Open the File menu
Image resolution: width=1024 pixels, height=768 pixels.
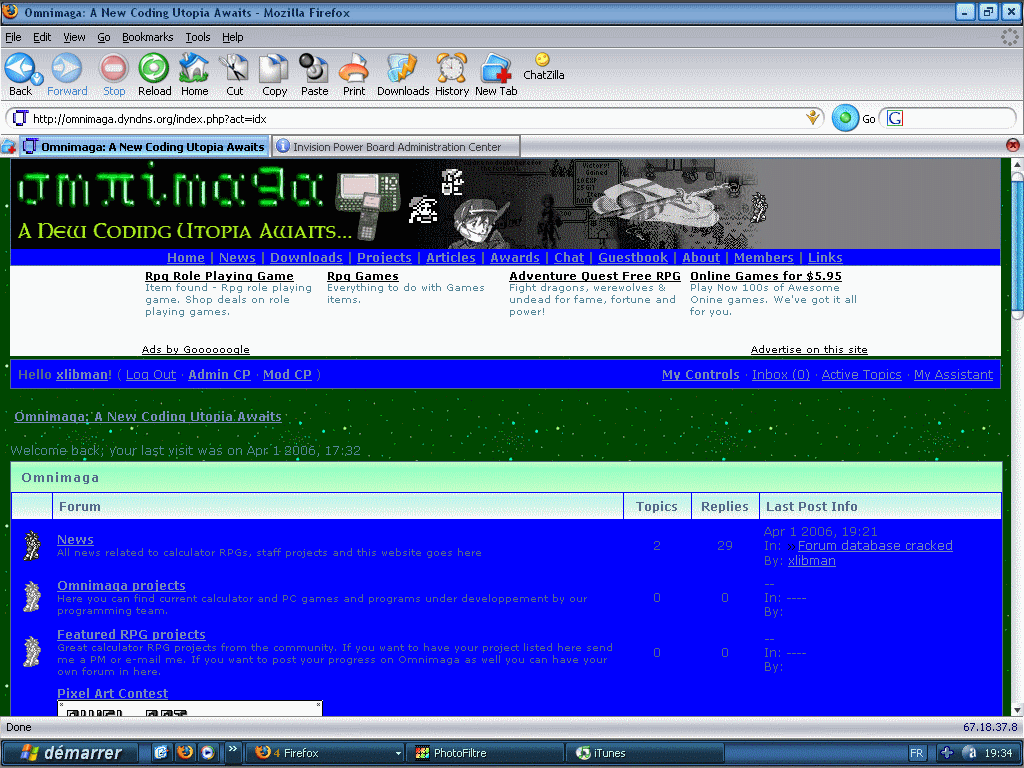[13, 37]
